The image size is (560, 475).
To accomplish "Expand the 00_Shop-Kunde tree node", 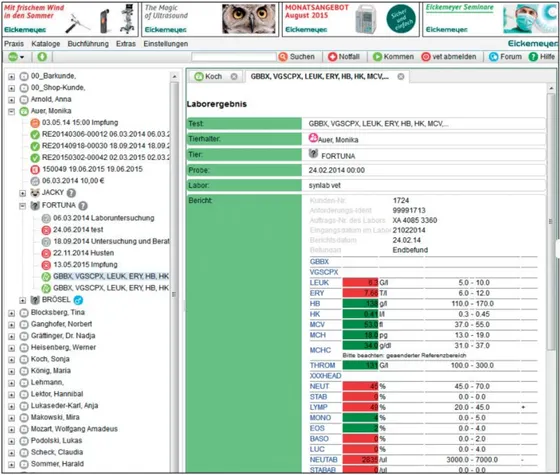I will 11,88.
